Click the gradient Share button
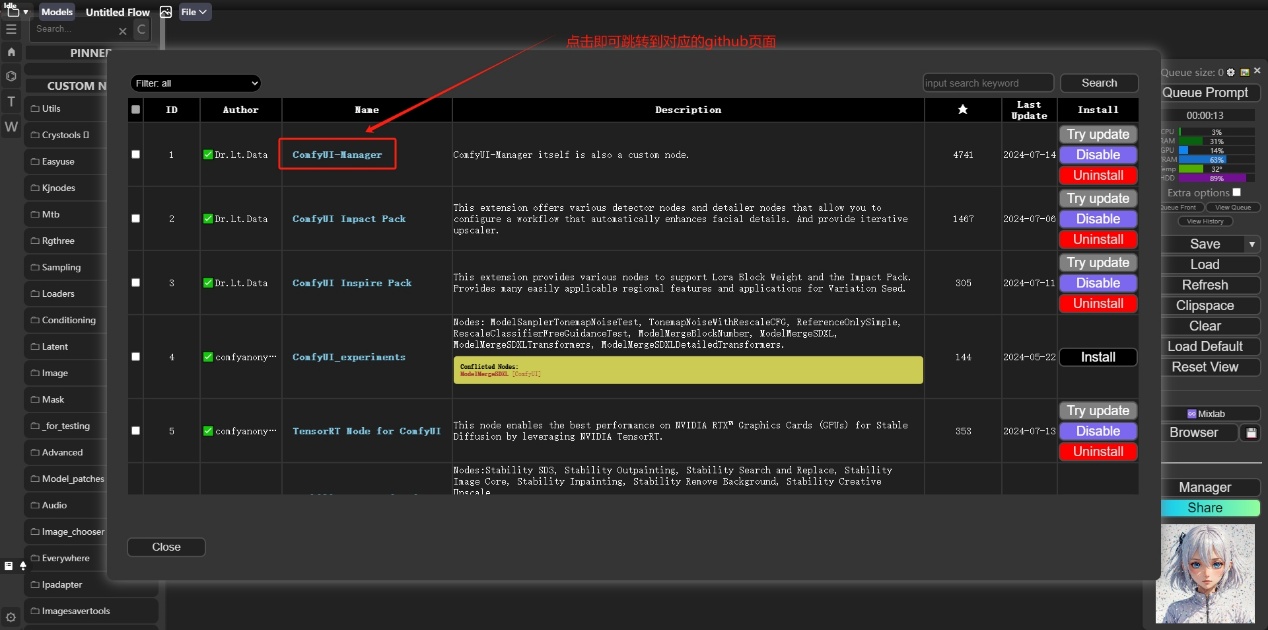The width and height of the screenshot is (1268, 630). click(x=1204, y=508)
